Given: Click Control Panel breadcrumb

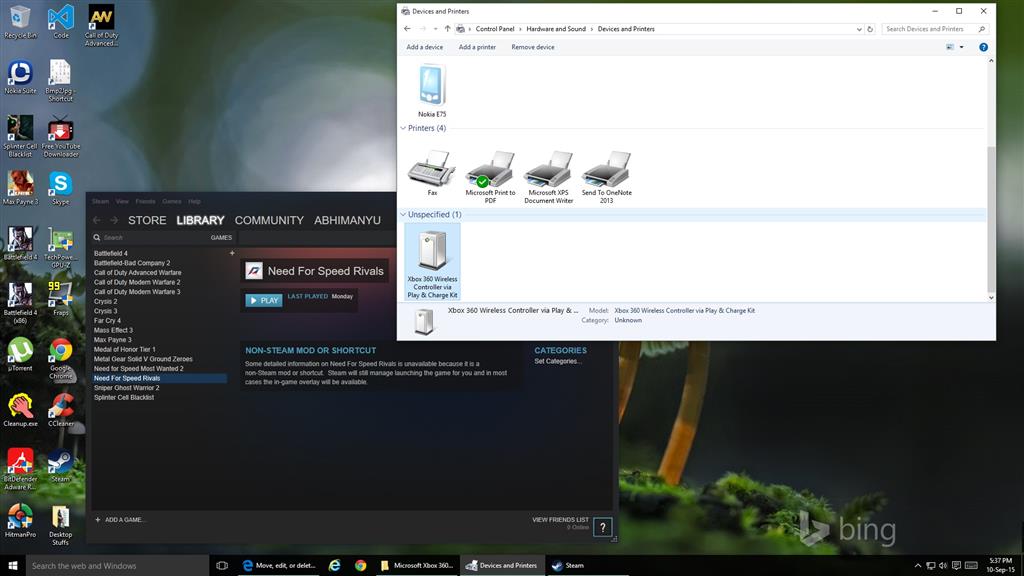Looking at the screenshot, I should tap(495, 29).
